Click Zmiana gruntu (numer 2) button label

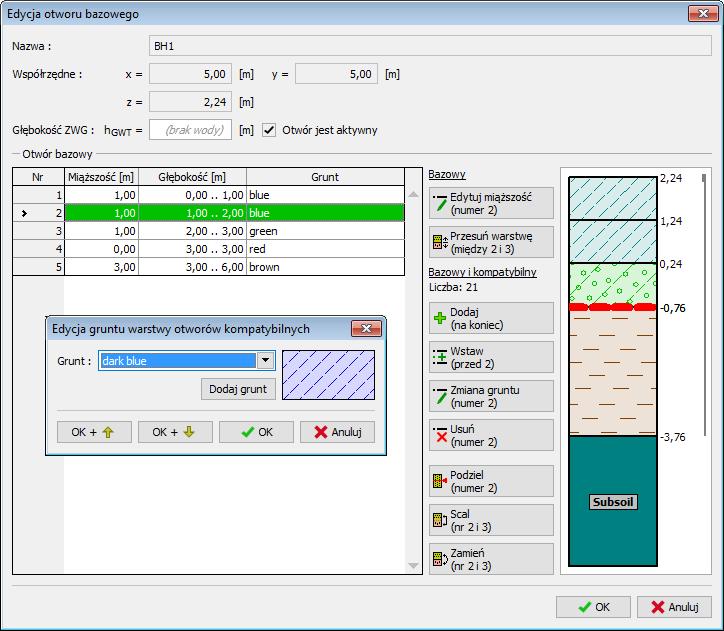click(x=485, y=397)
